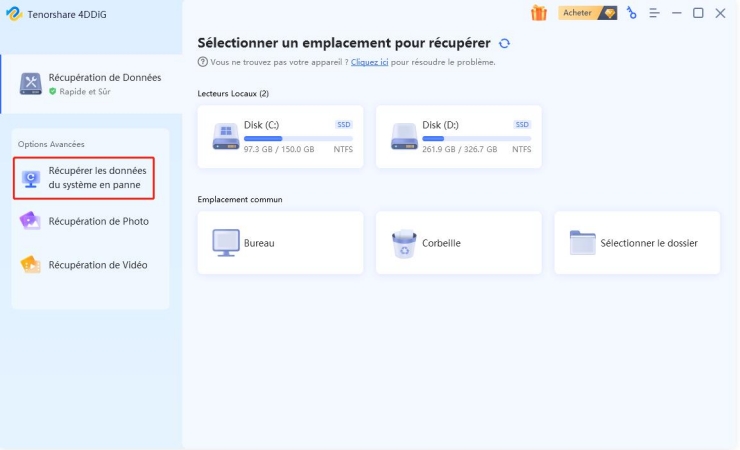Maximize the 4DDiG window
740x450 pixels.
click(698, 13)
